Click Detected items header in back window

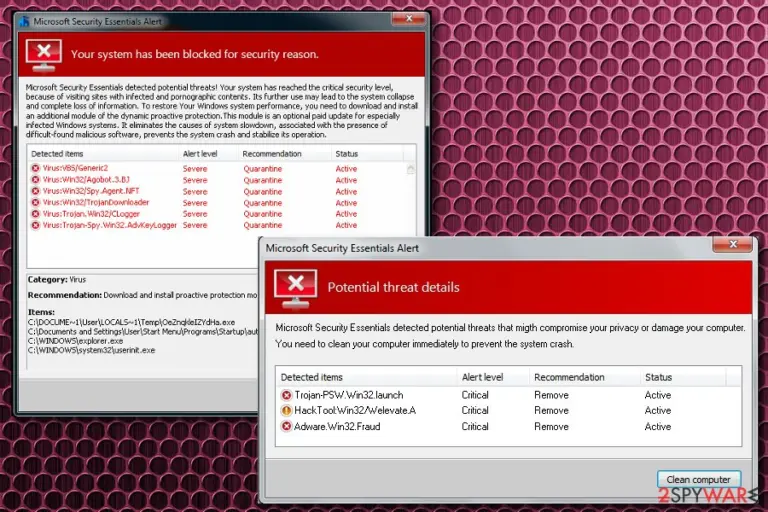103,153
